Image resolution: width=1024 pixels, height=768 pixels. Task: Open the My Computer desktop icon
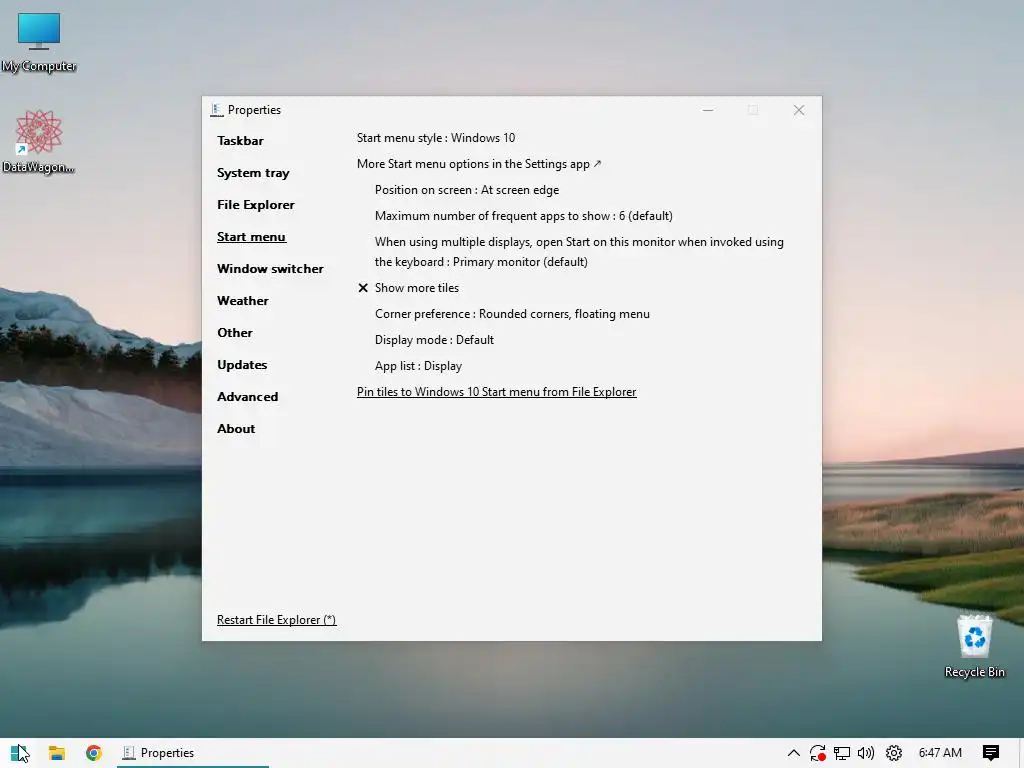pyautogui.click(x=39, y=42)
